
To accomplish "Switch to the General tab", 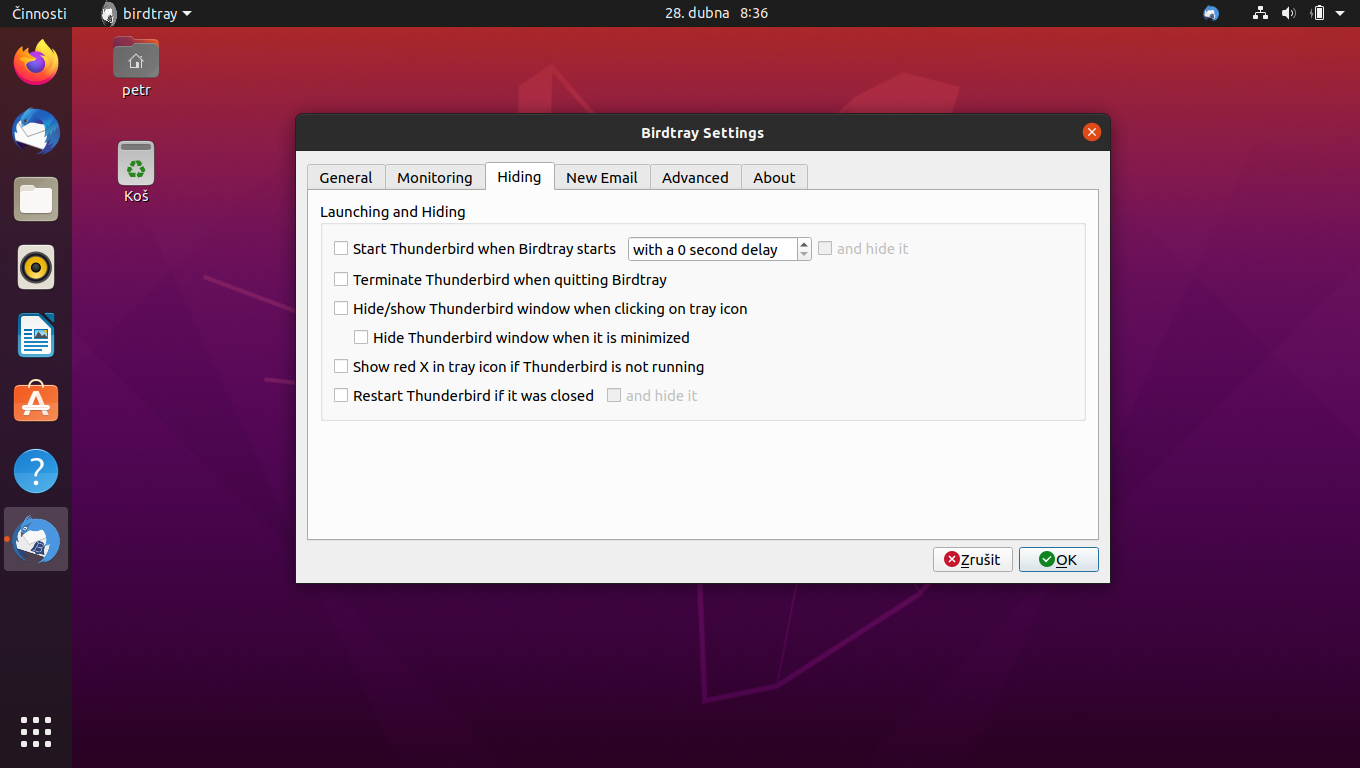I will pyautogui.click(x=346, y=177).
